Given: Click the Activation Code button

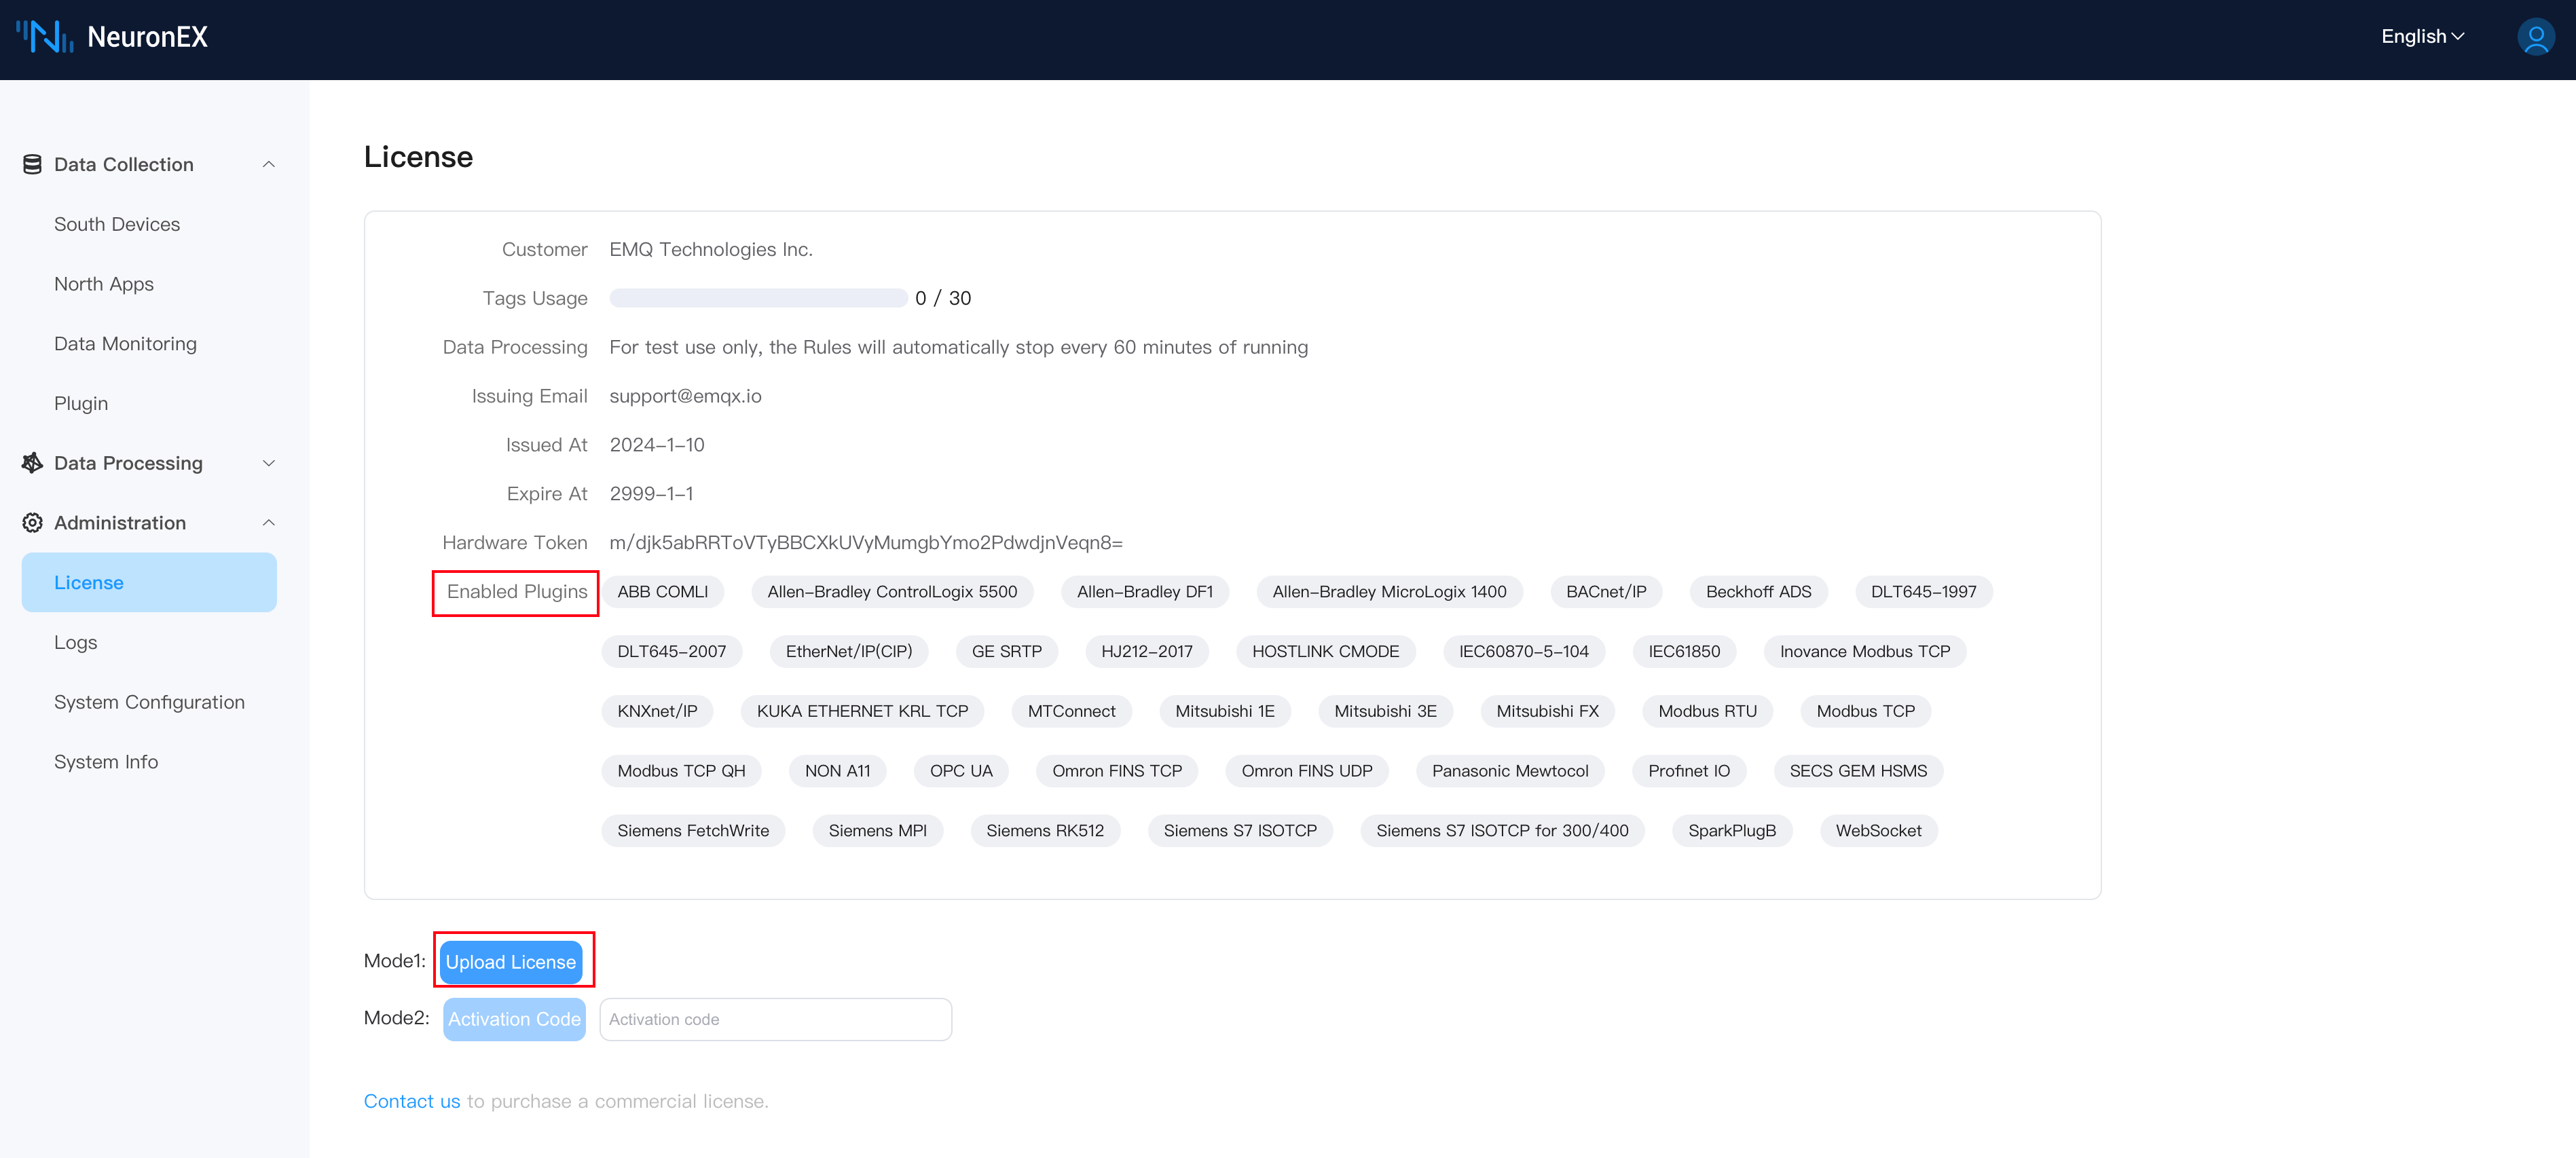Looking at the screenshot, I should point(514,1019).
